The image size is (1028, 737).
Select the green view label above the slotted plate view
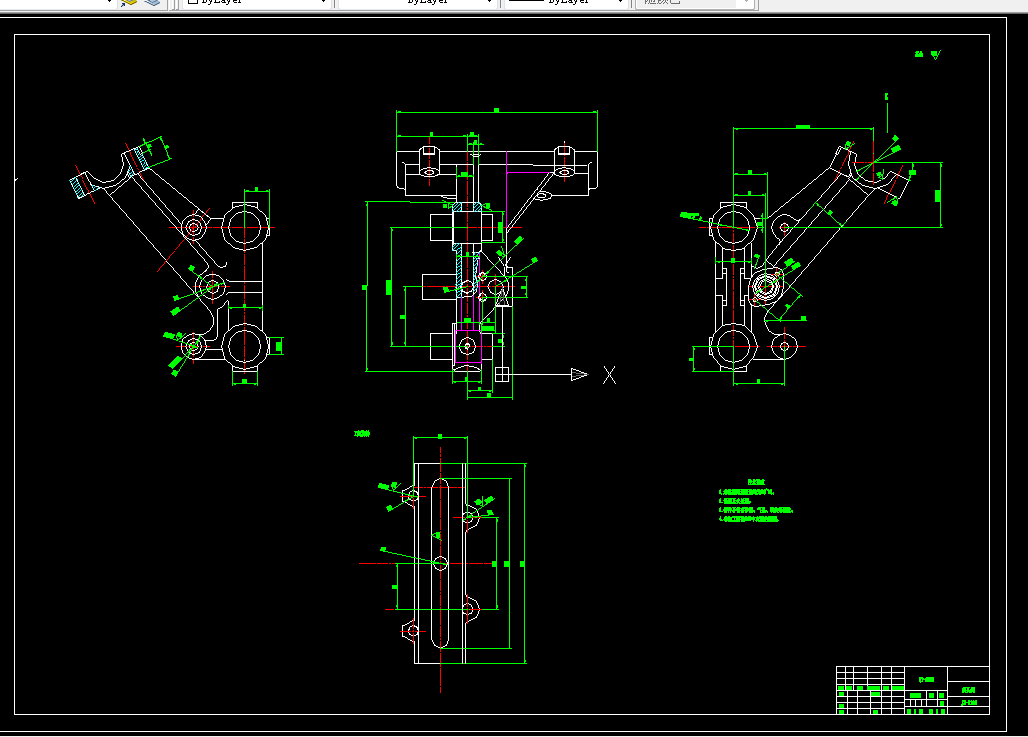(362, 433)
